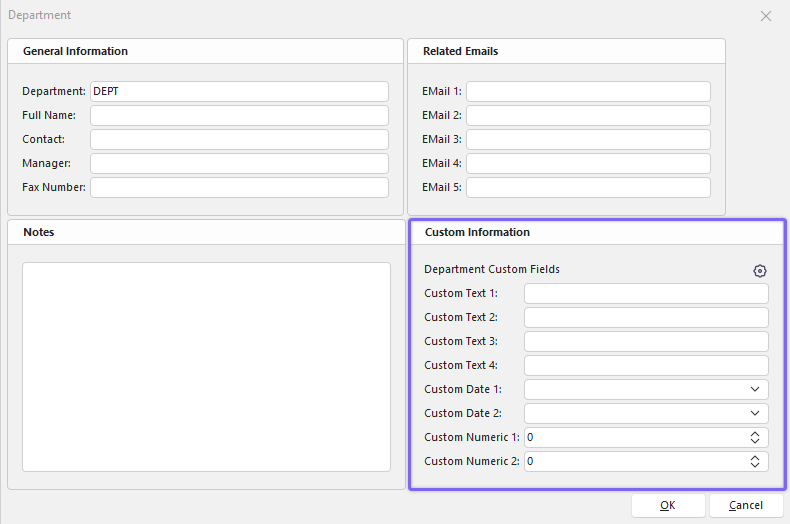The height and width of the screenshot is (524, 790).
Task: Expand the Custom Date 2 dropdown
Action: click(x=754, y=413)
